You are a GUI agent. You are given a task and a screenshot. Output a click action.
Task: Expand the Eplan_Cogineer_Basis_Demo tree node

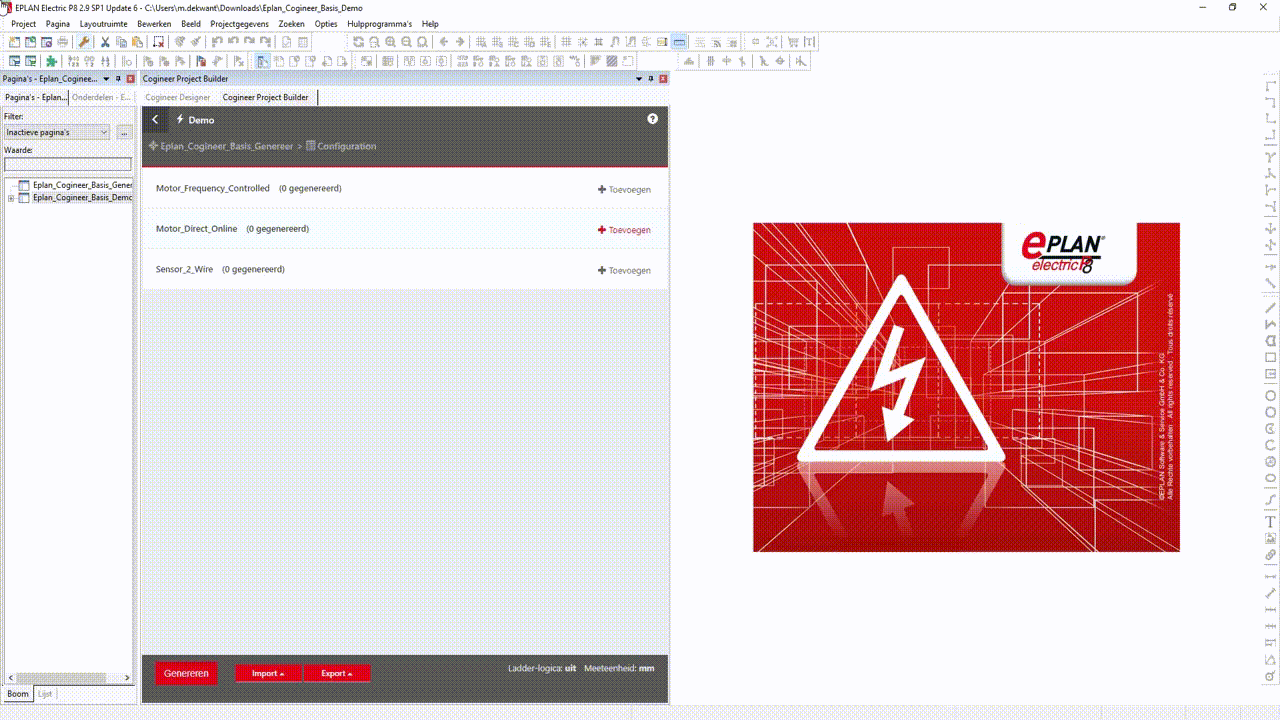click(11, 198)
